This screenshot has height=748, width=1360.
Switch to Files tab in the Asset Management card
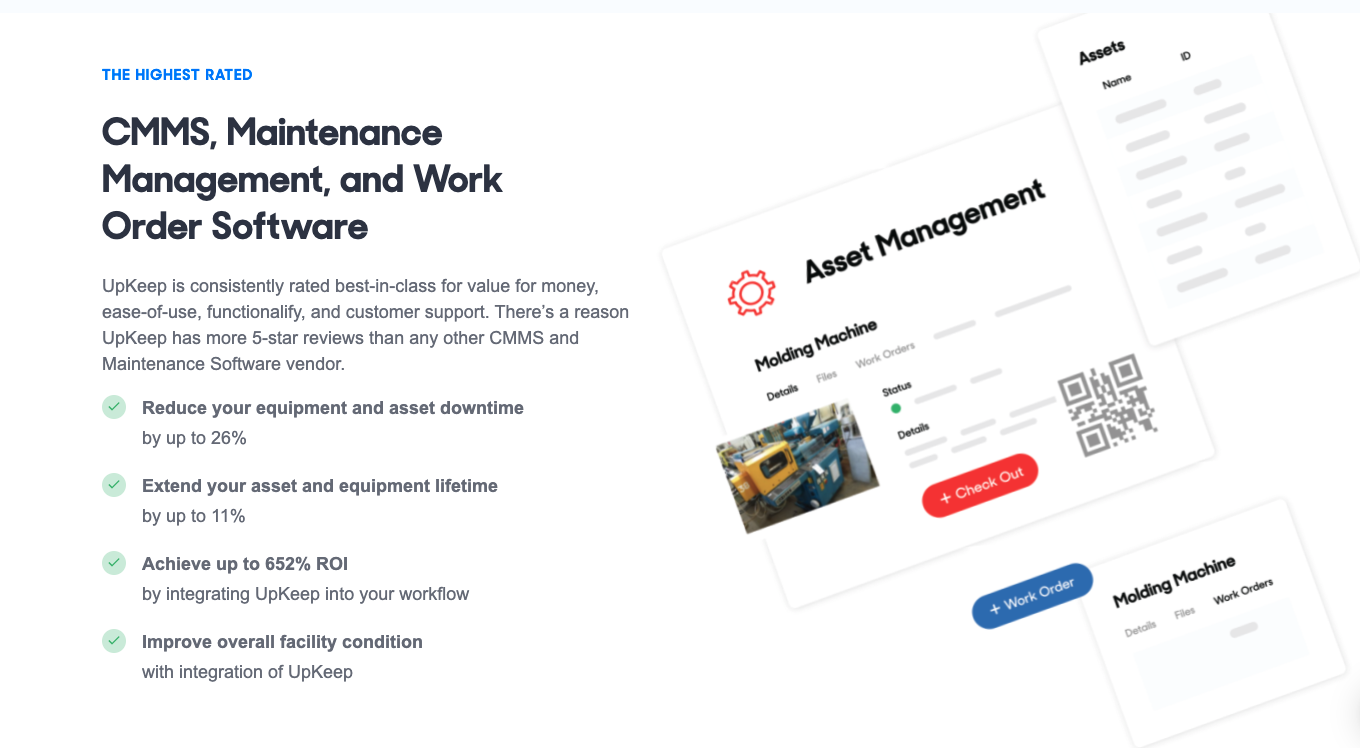(827, 376)
